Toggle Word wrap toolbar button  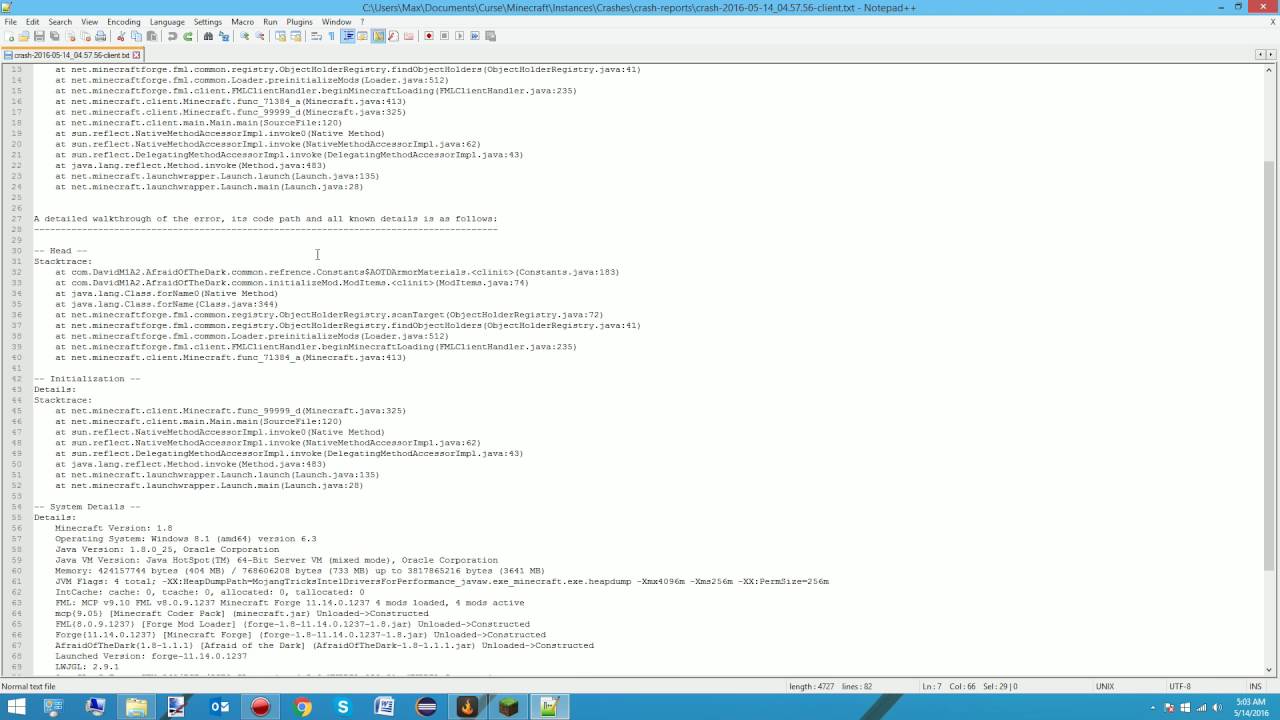316,36
